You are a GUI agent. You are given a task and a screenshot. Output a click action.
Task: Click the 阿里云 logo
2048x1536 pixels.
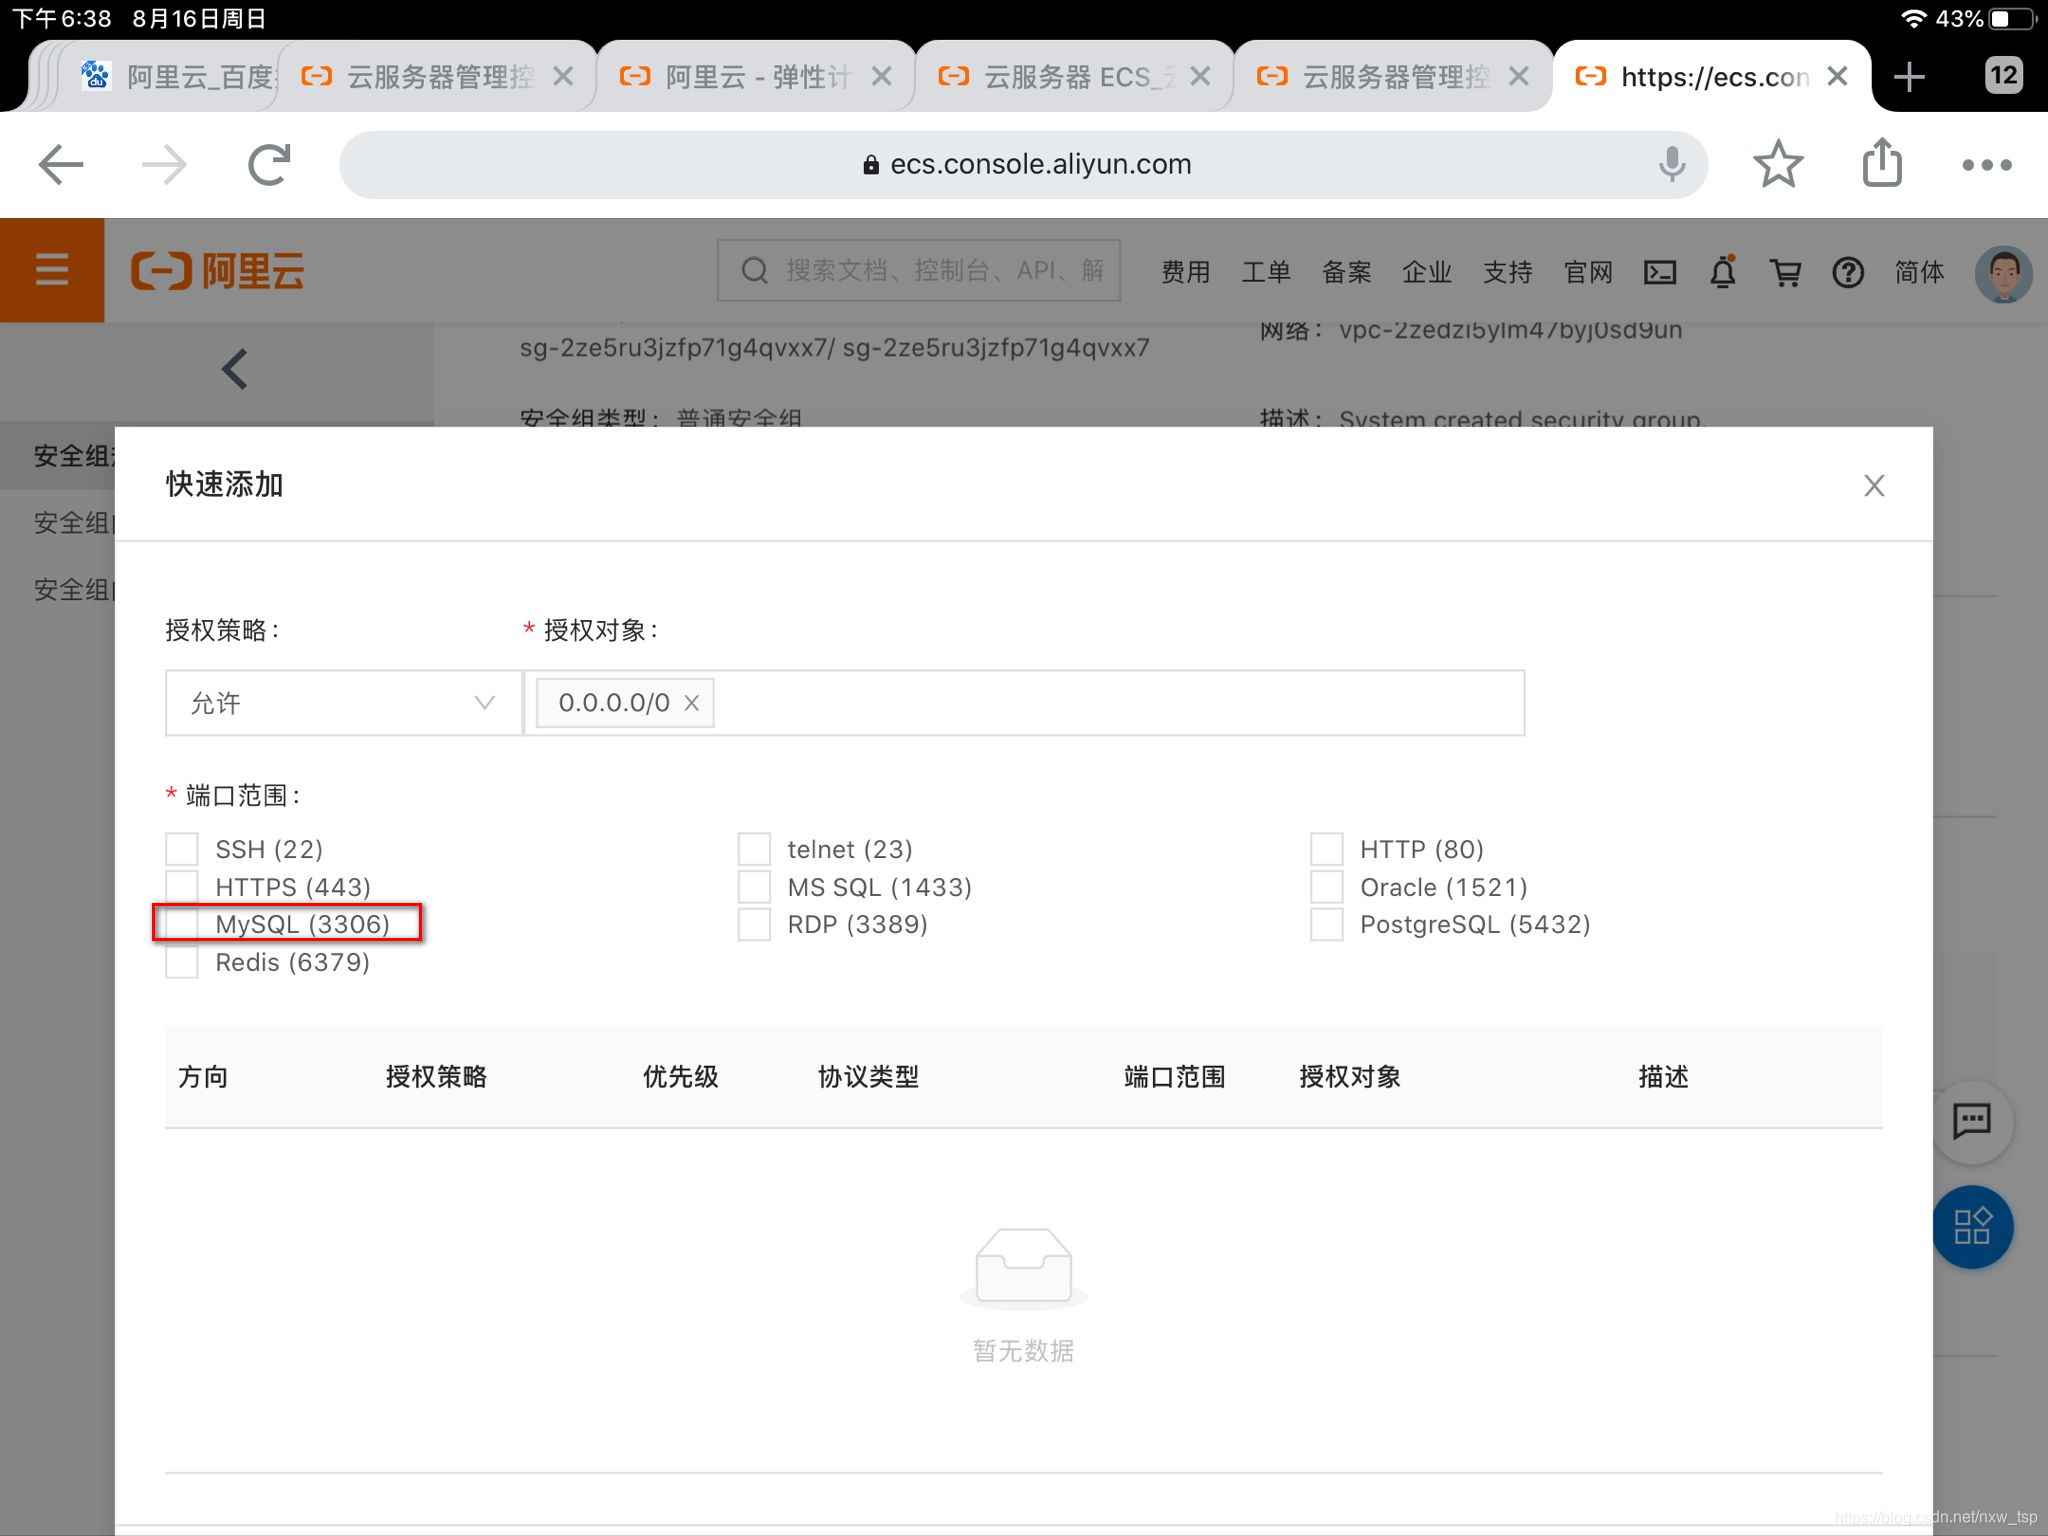218,271
